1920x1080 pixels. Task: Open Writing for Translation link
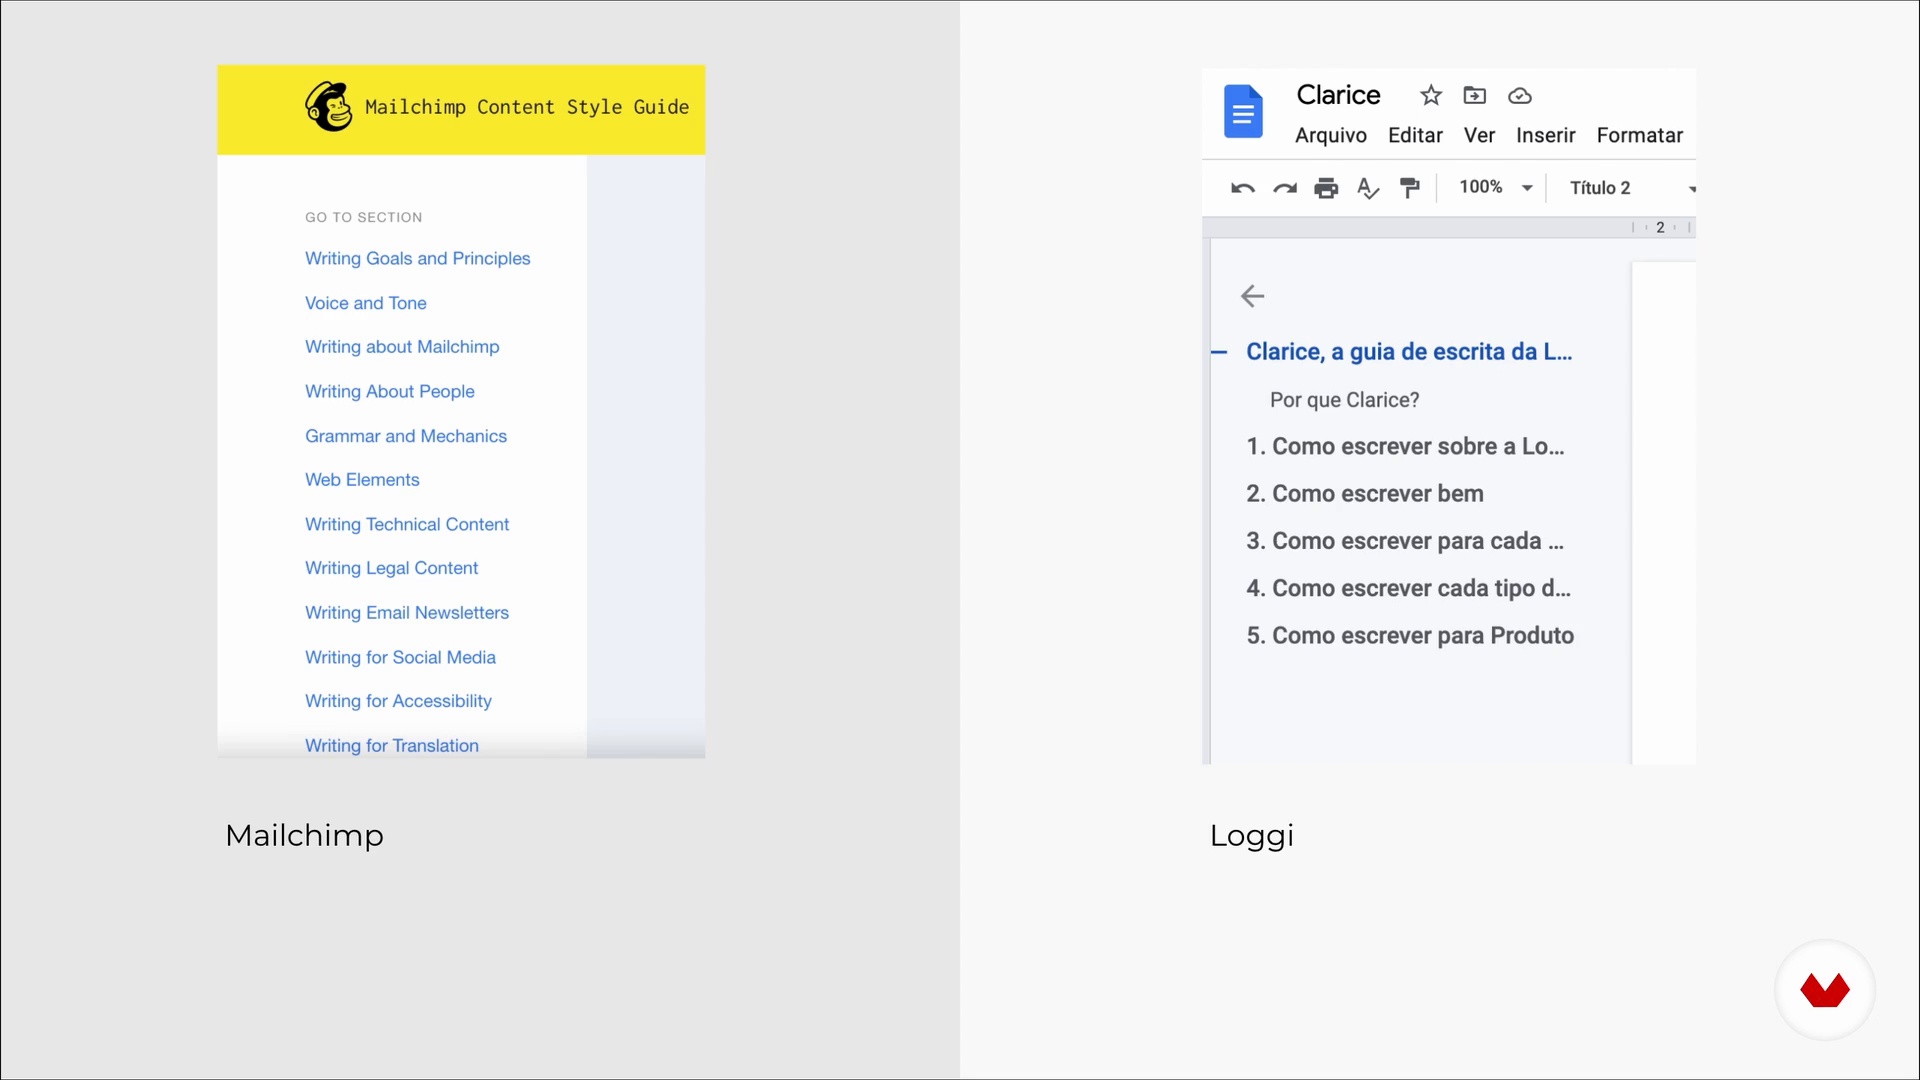(391, 745)
